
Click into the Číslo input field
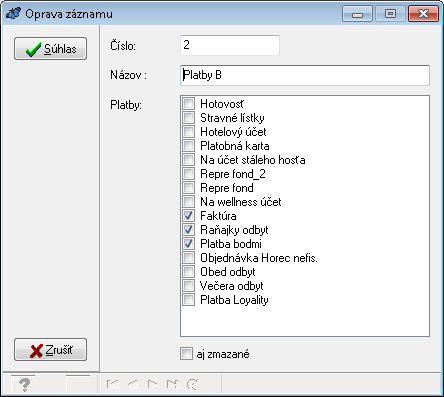point(230,45)
